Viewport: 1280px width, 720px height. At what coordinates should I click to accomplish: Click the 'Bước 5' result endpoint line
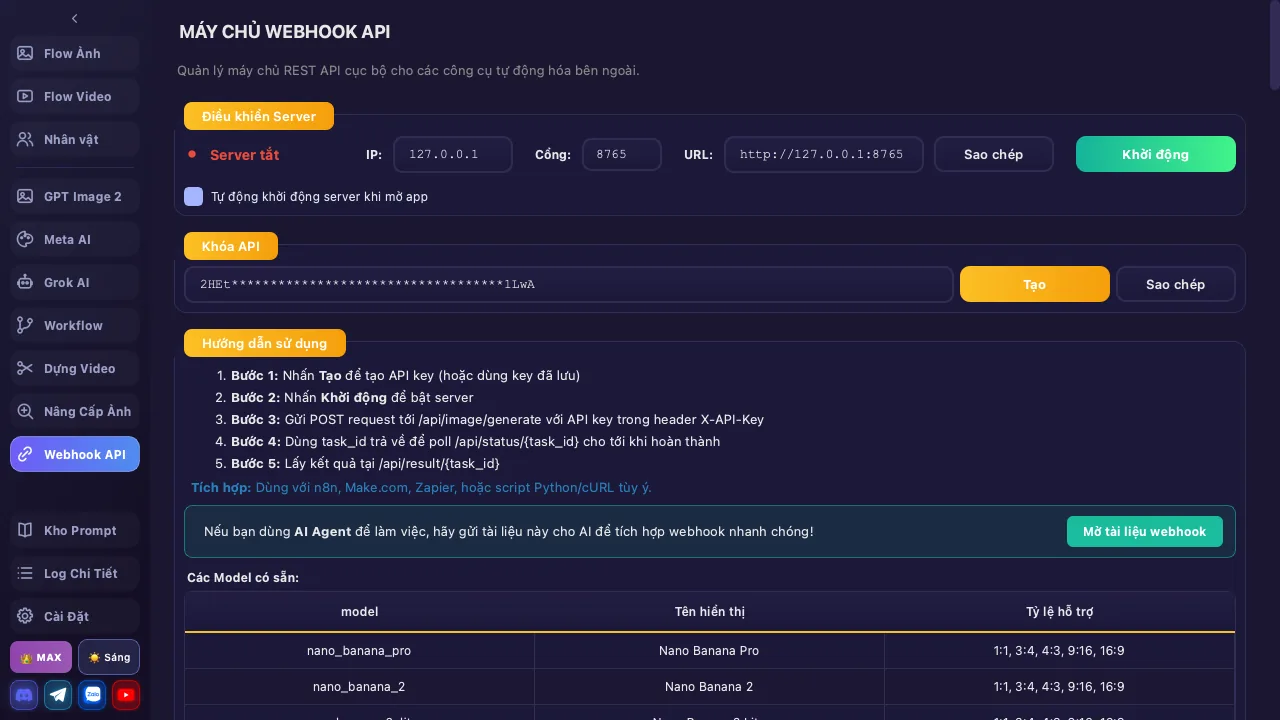point(365,464)
